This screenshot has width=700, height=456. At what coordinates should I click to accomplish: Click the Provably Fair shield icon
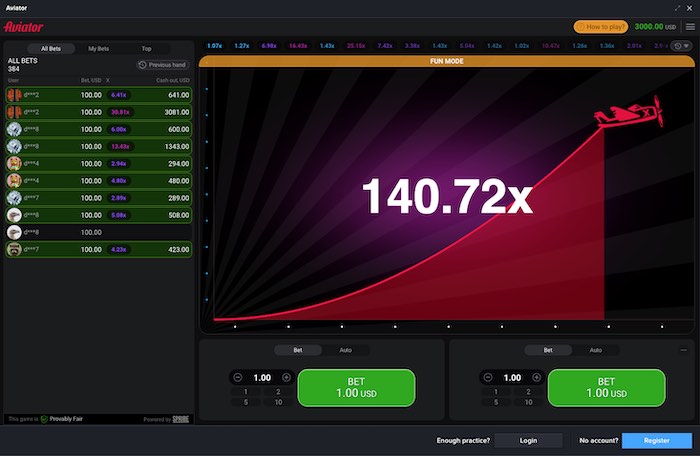[x=44, y=419]
